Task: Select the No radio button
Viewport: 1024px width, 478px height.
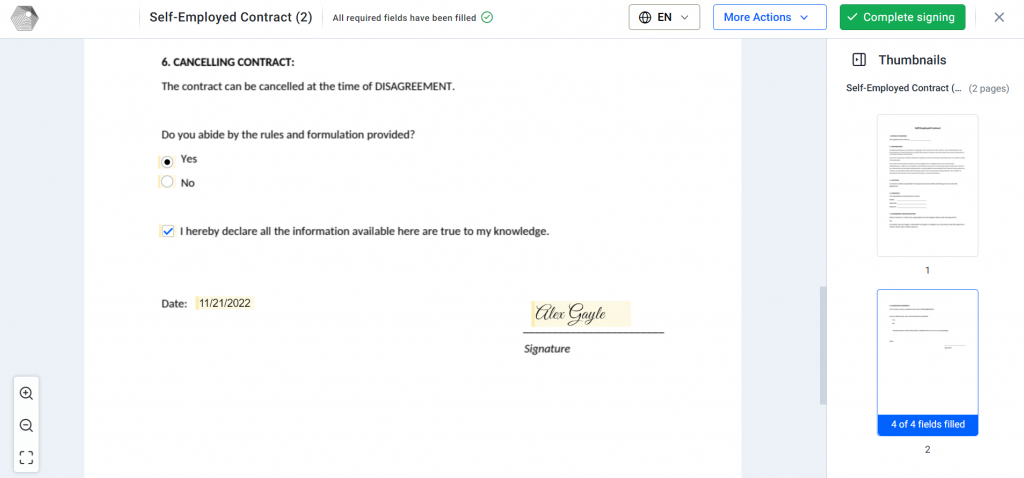Action: tap(167, 182)
